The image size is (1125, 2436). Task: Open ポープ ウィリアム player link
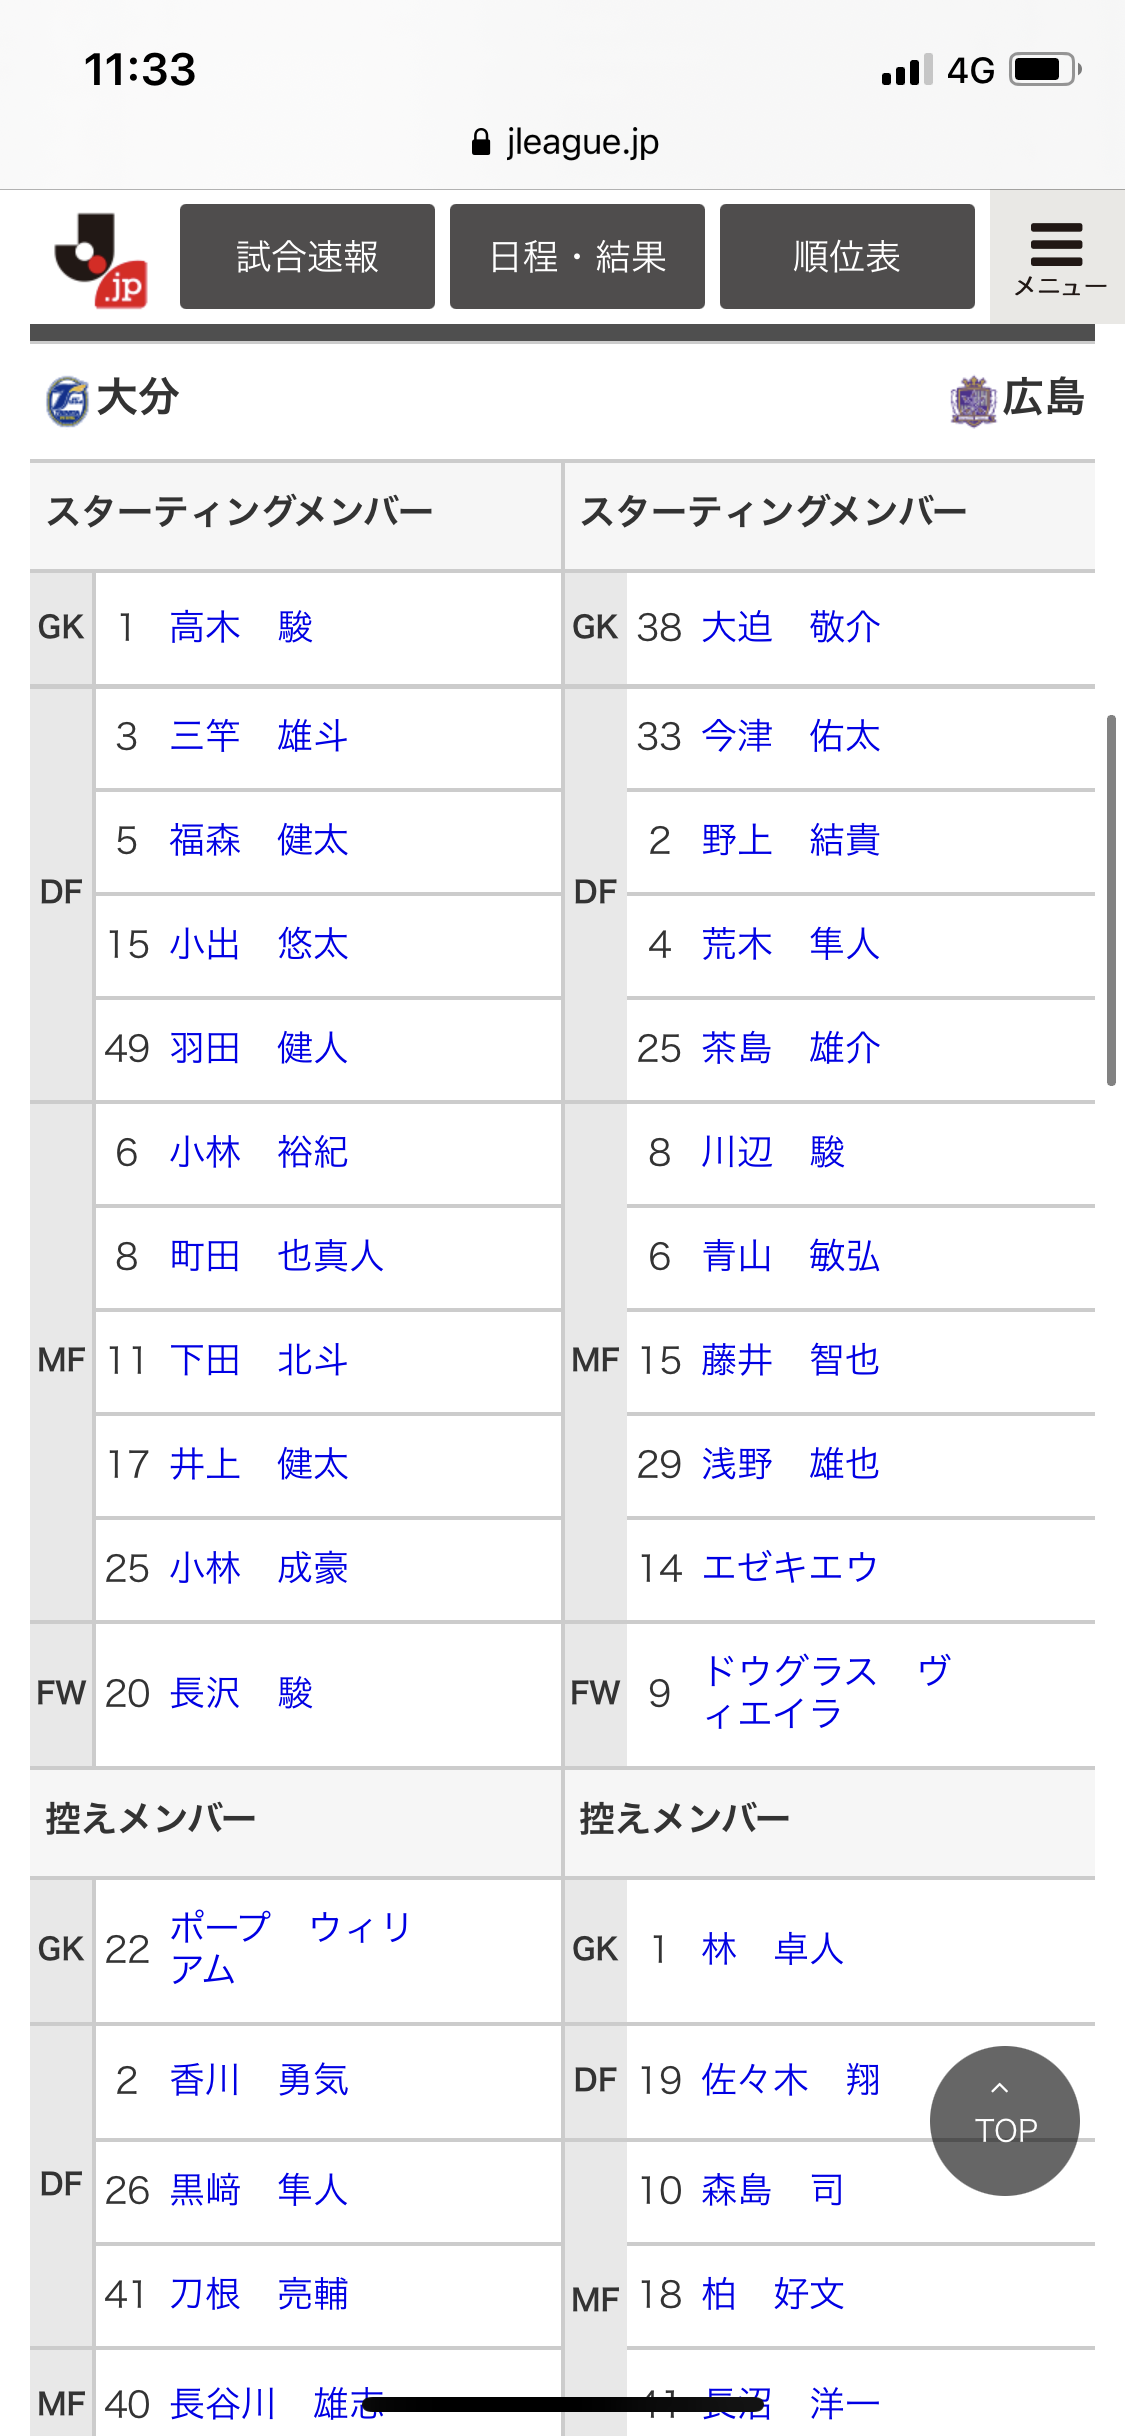[290, 1947]
